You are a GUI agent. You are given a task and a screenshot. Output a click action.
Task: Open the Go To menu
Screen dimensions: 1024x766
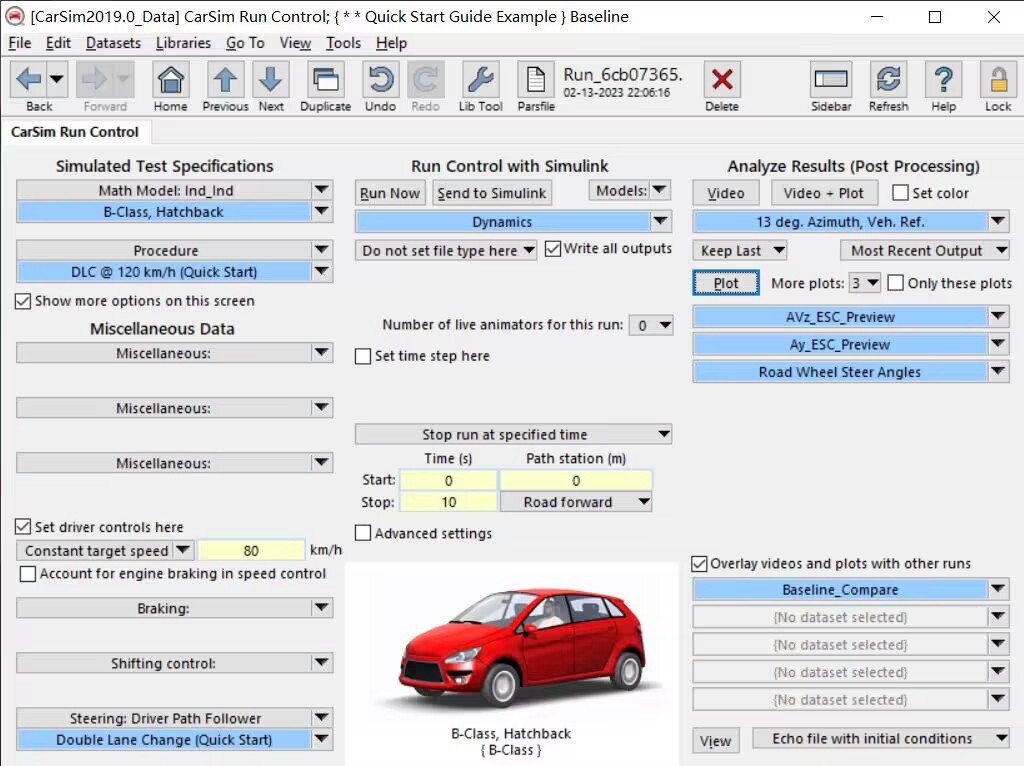click(245, 43)
